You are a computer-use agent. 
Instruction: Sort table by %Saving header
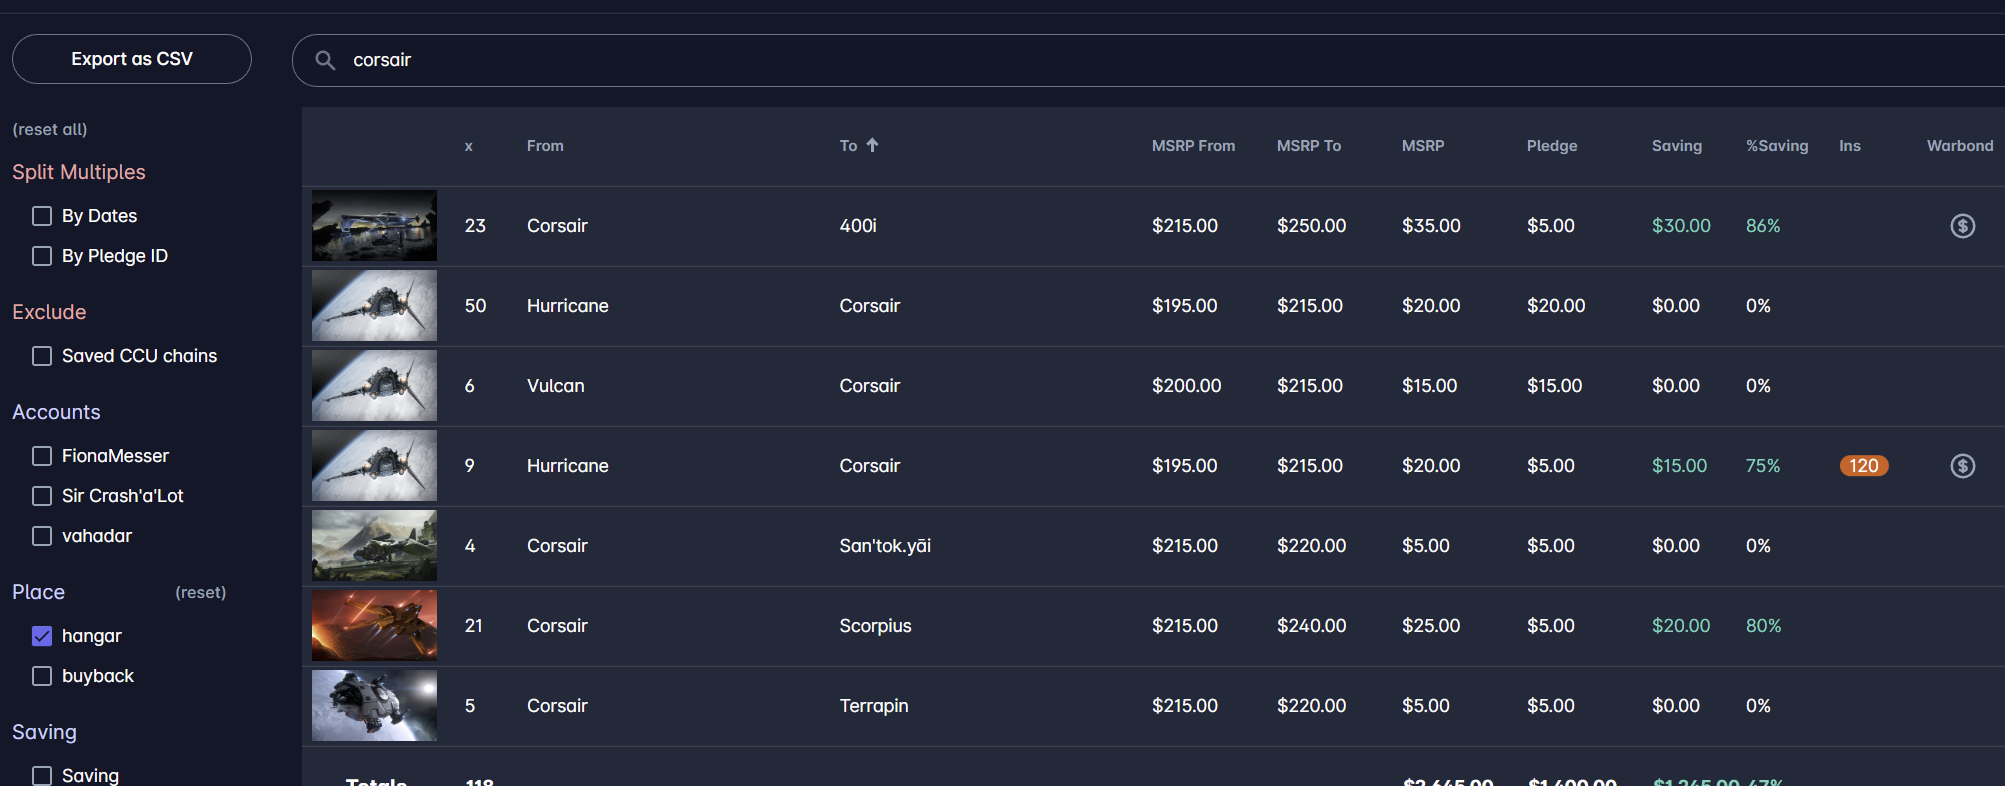1776,146
